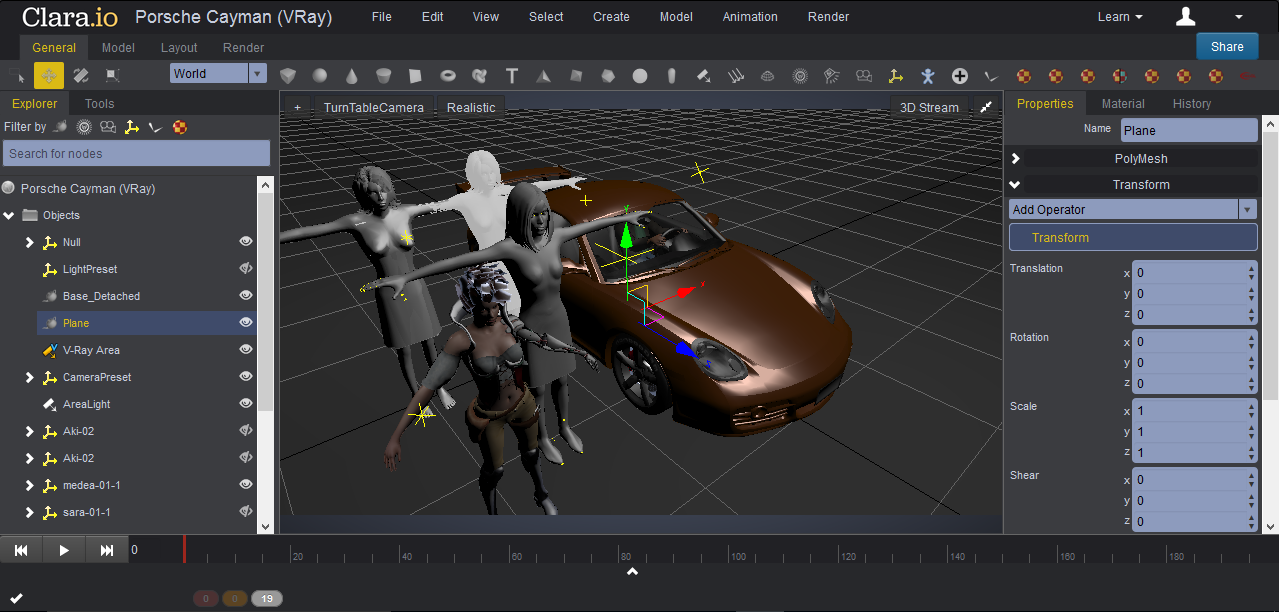
Task: Create a text object with T icon
Action: pyautogui.click(x=512, y=75)
